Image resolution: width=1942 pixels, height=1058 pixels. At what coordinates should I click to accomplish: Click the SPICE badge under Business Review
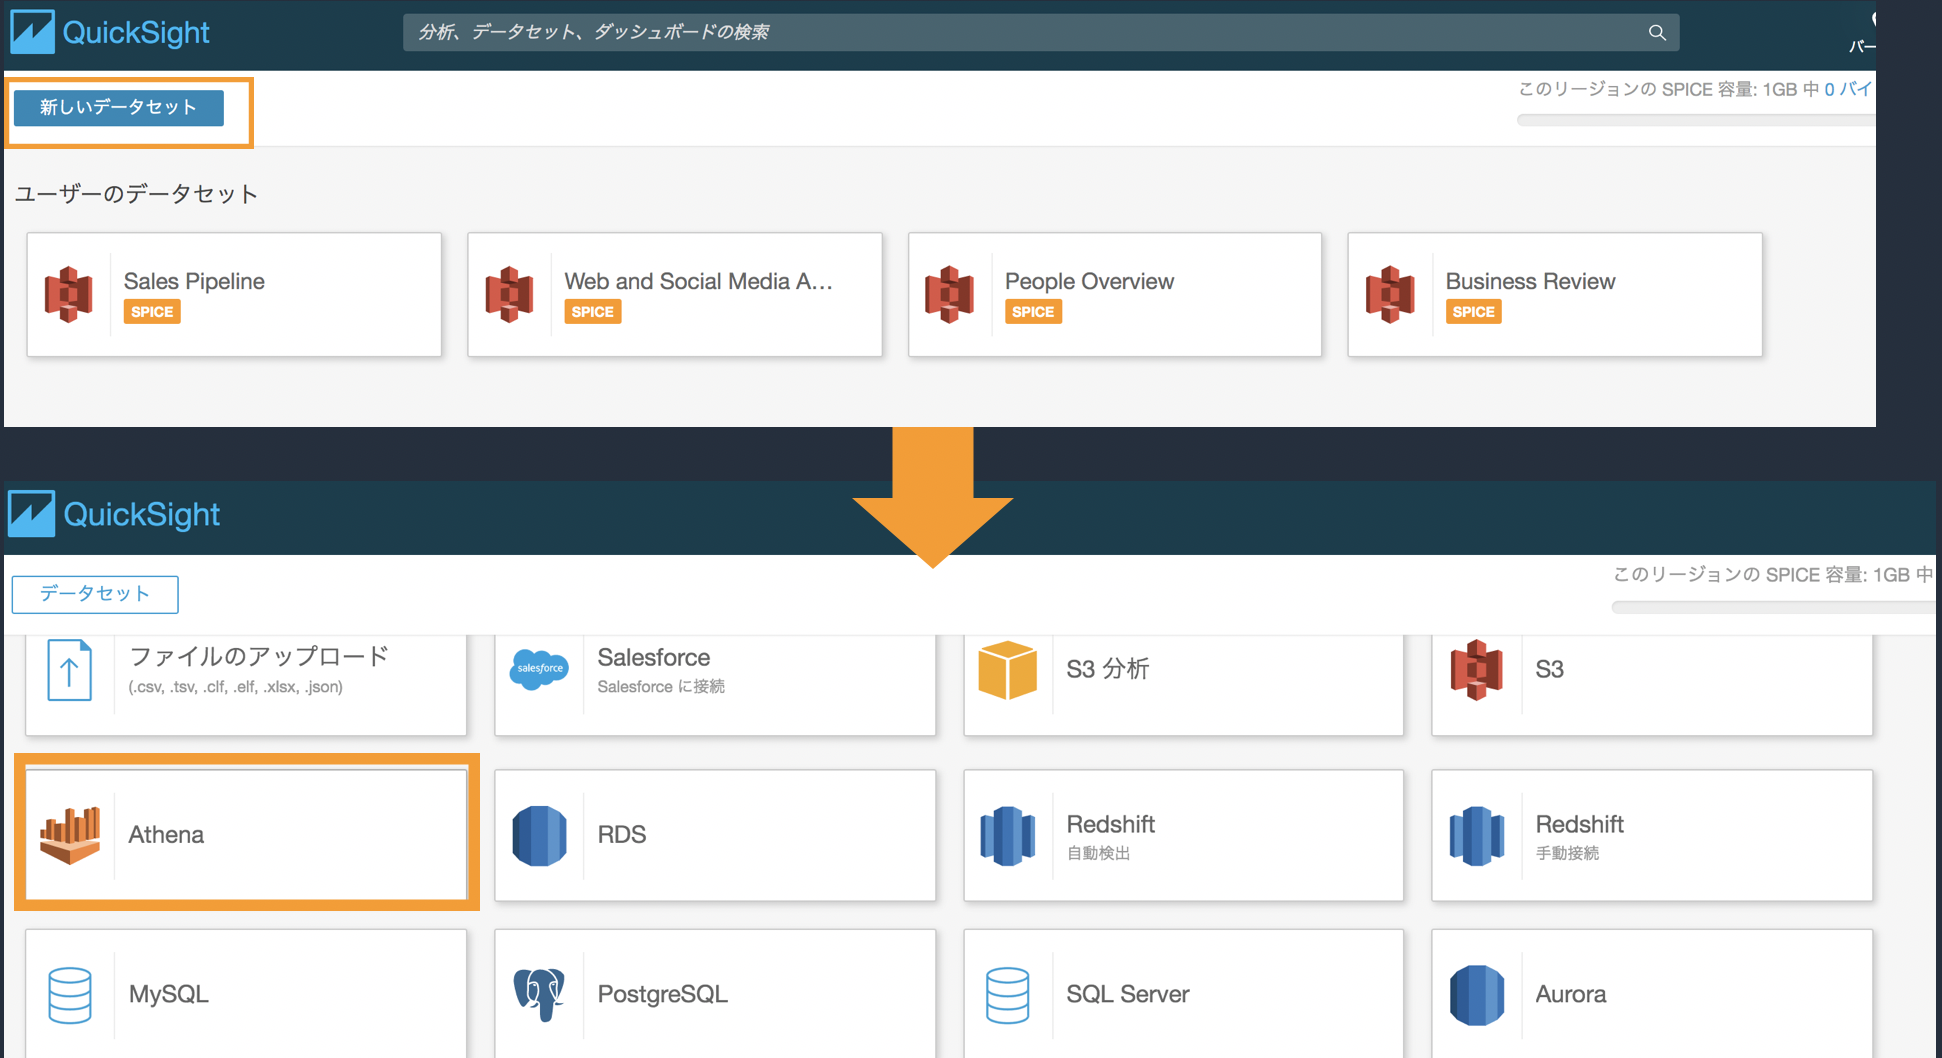tap(1473, 312)
